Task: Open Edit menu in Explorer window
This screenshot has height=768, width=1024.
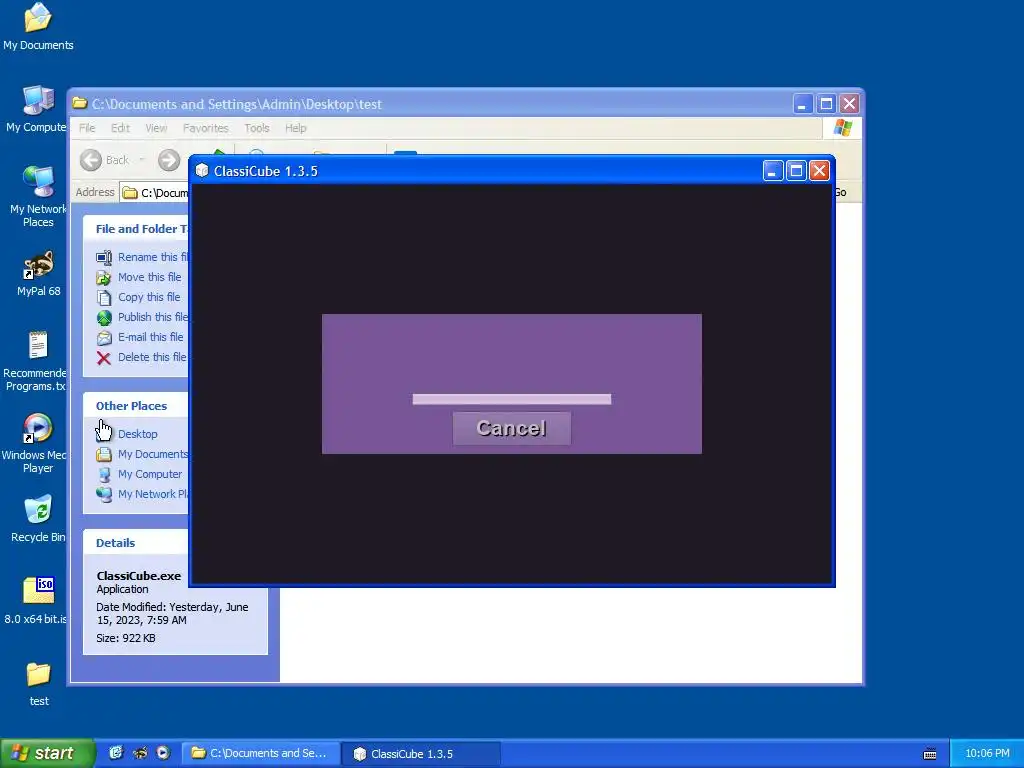Action: [120, 128]
